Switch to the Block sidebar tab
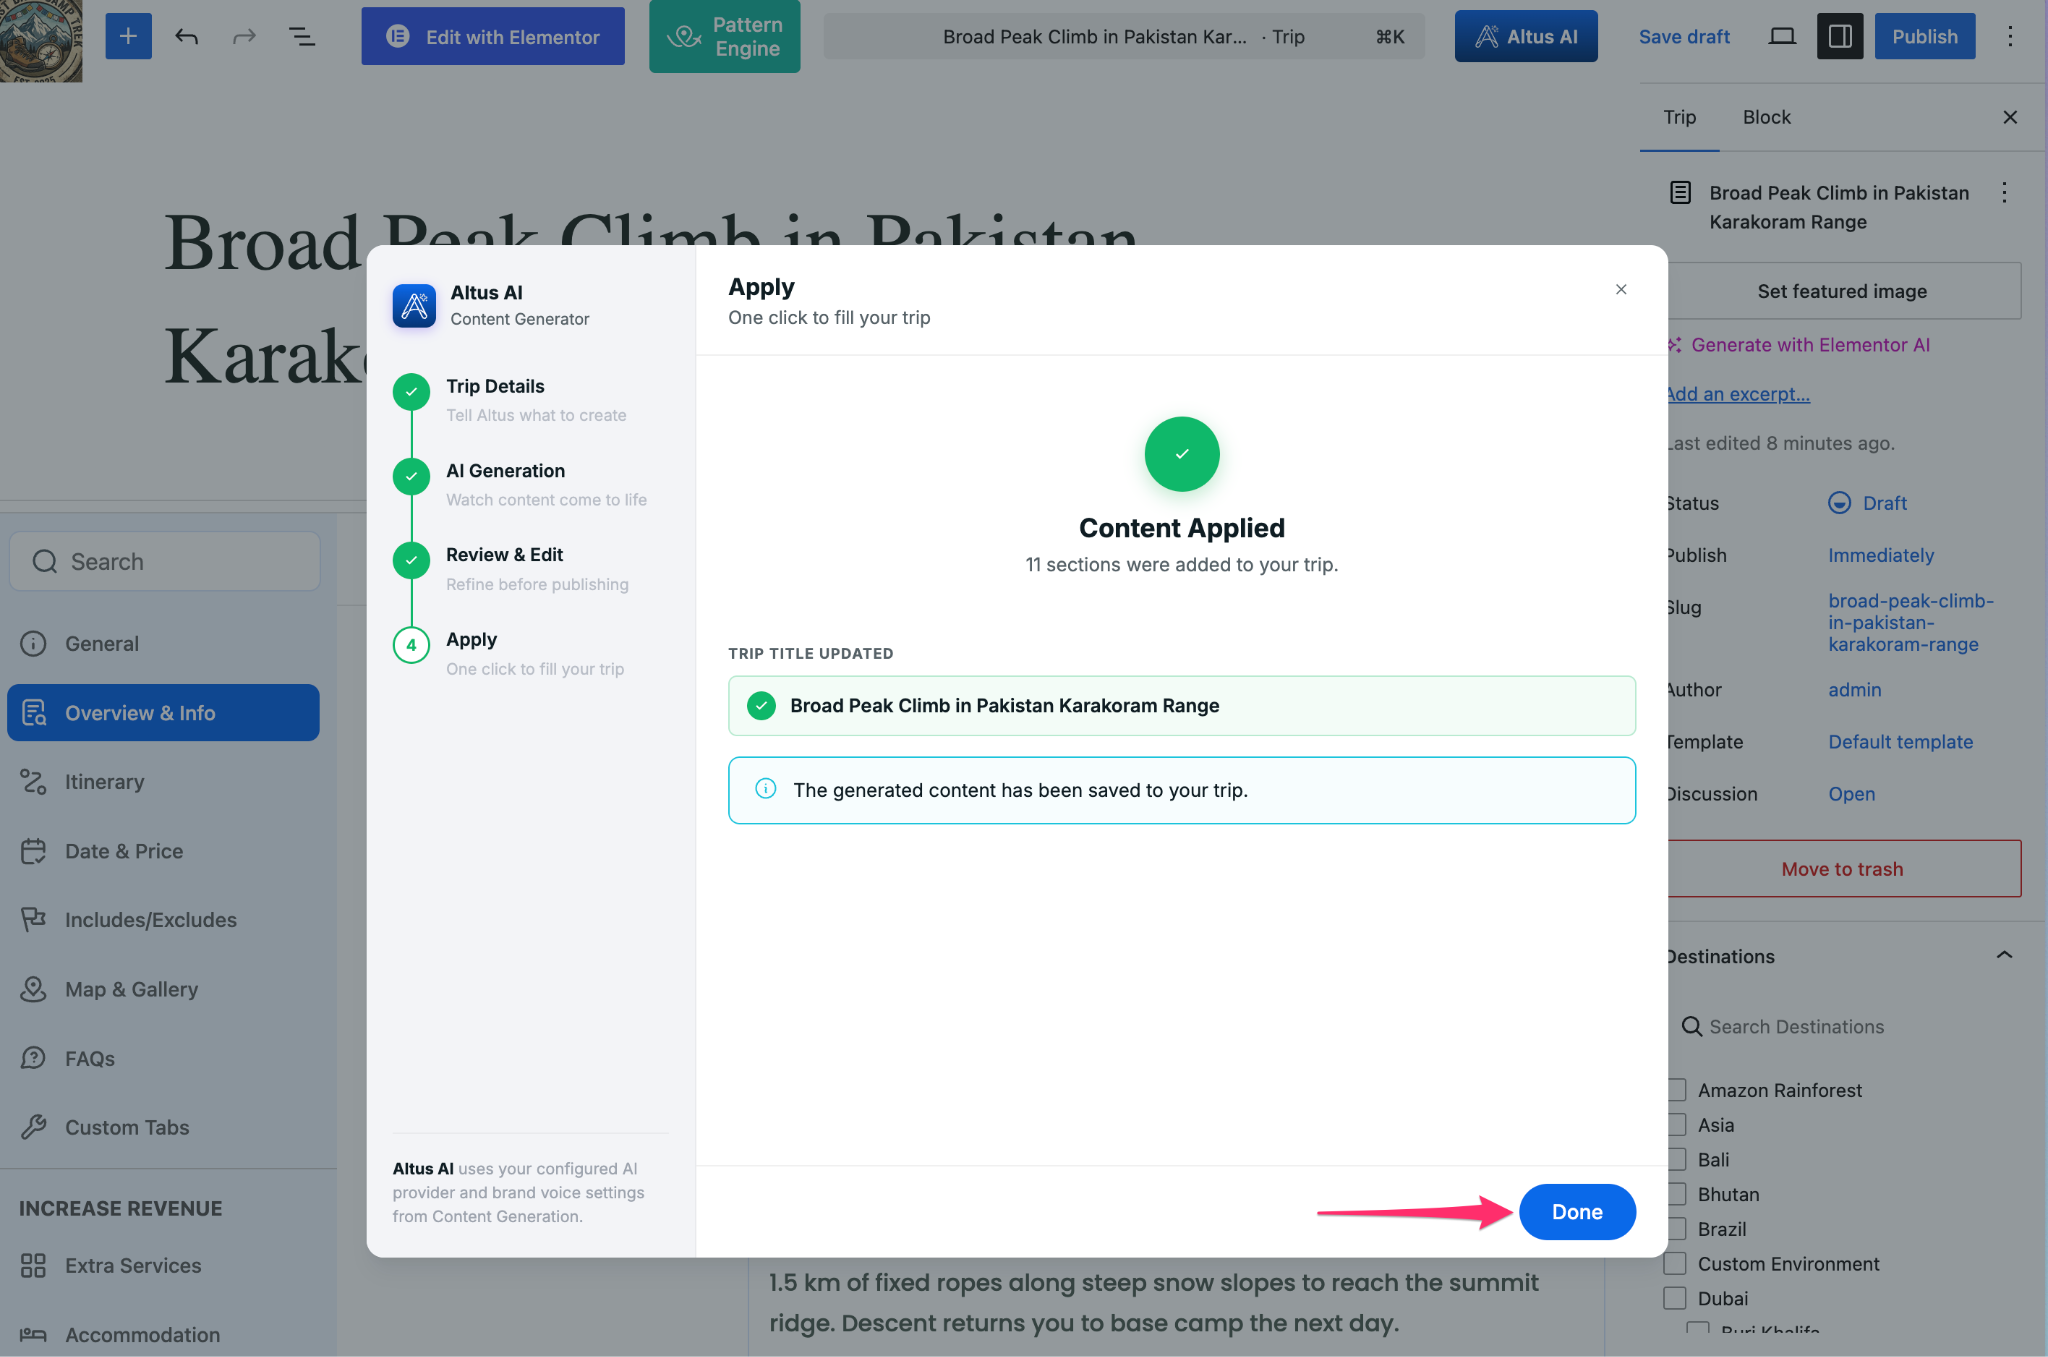The image size is (2048, 1357). [x=1767, y=117]
